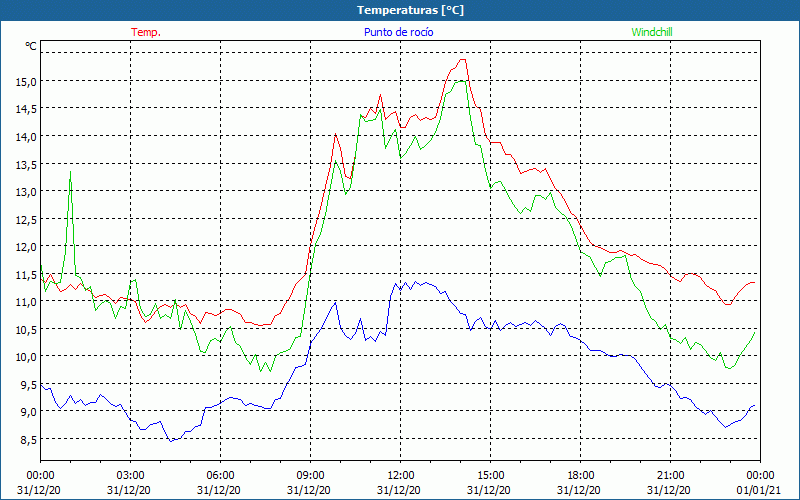Click the blue dew point minimum near 04:30
The height and width of the screenshot is (500, 800).
(171, 440)
